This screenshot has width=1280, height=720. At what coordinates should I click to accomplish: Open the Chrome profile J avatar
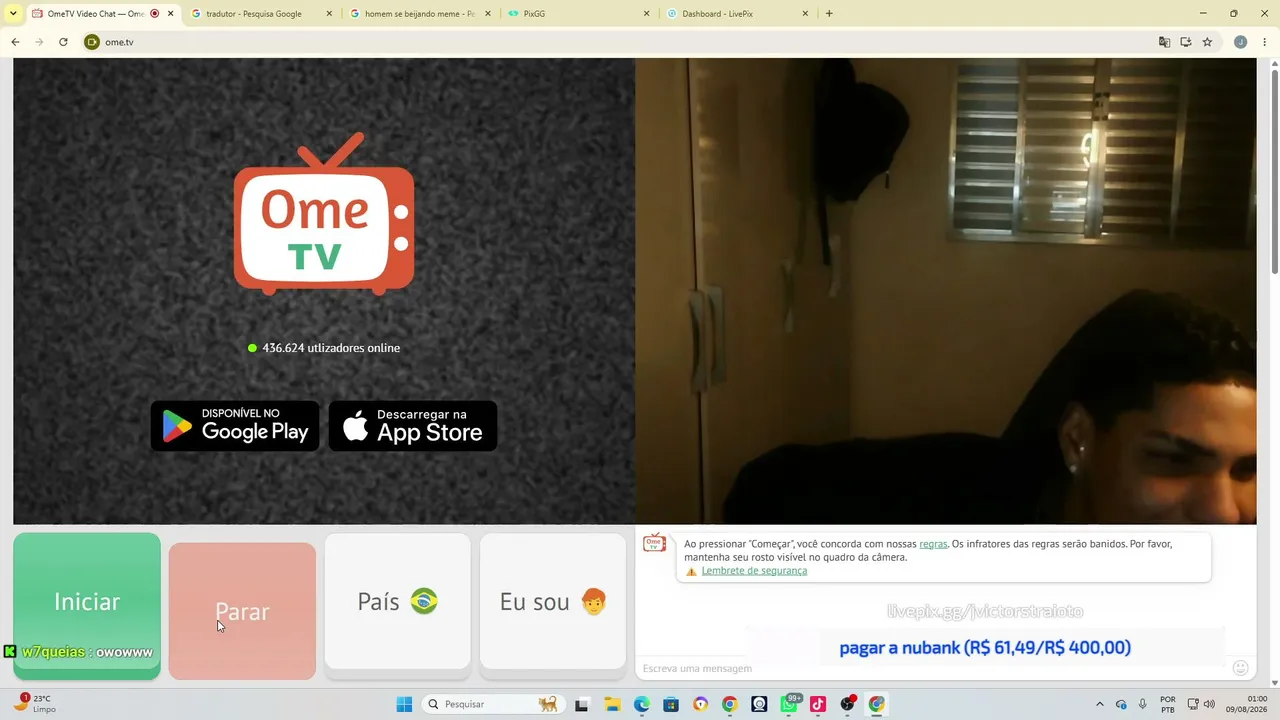(x=1240, y=42)
